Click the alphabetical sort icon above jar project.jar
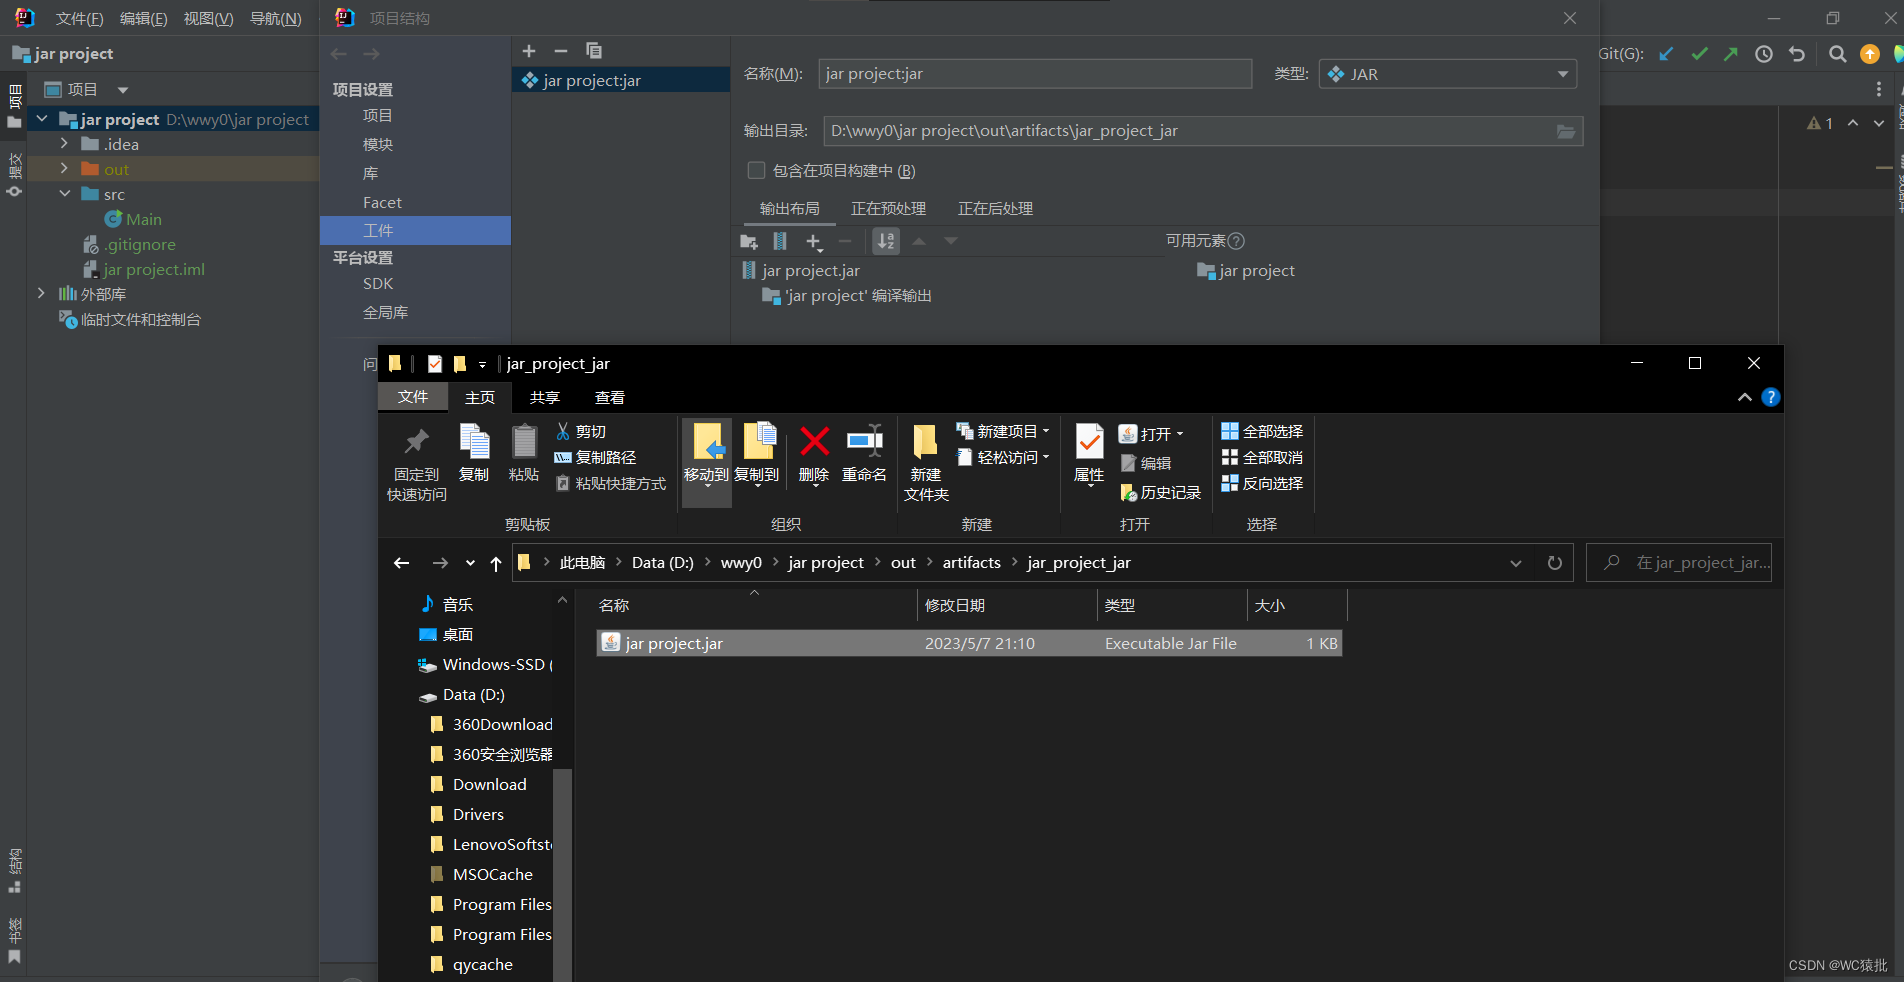 coord(885,241)
